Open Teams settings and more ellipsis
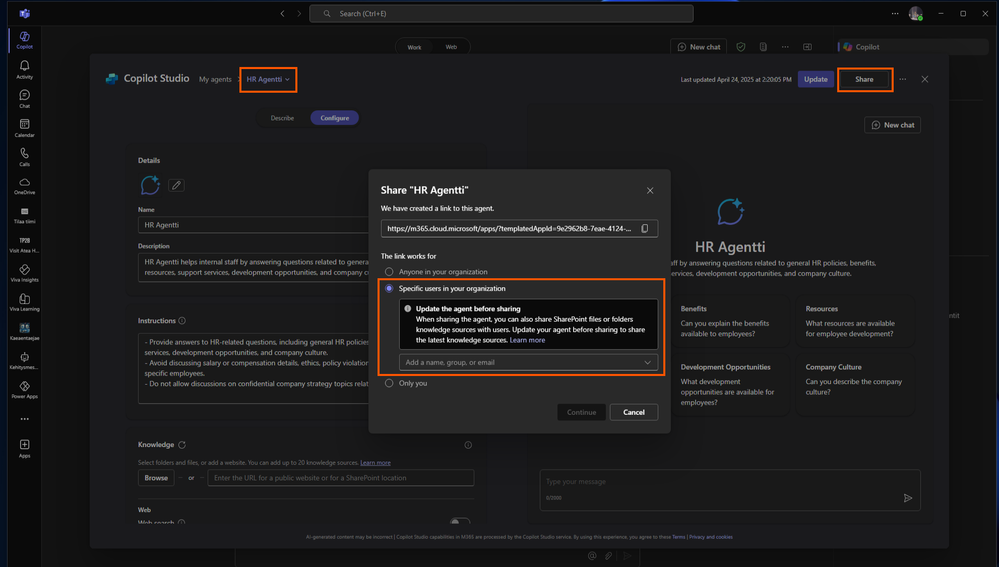This screenshot has height=567, width=999. [895, 13]
